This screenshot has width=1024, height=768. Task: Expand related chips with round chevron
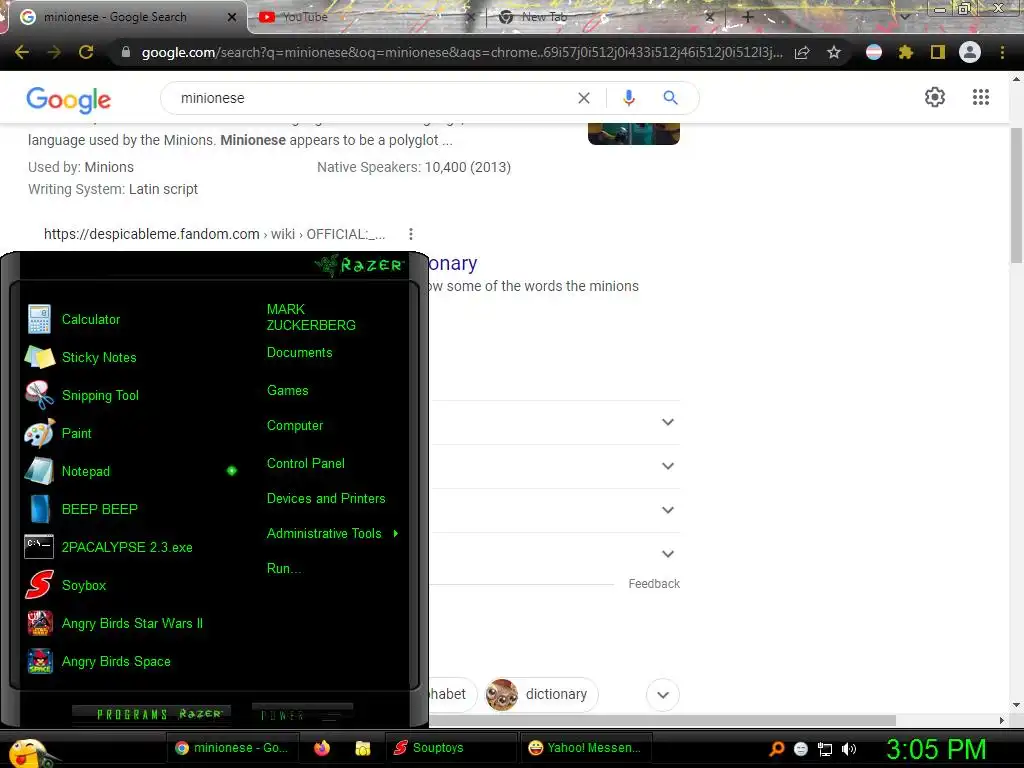coord(663,694)
